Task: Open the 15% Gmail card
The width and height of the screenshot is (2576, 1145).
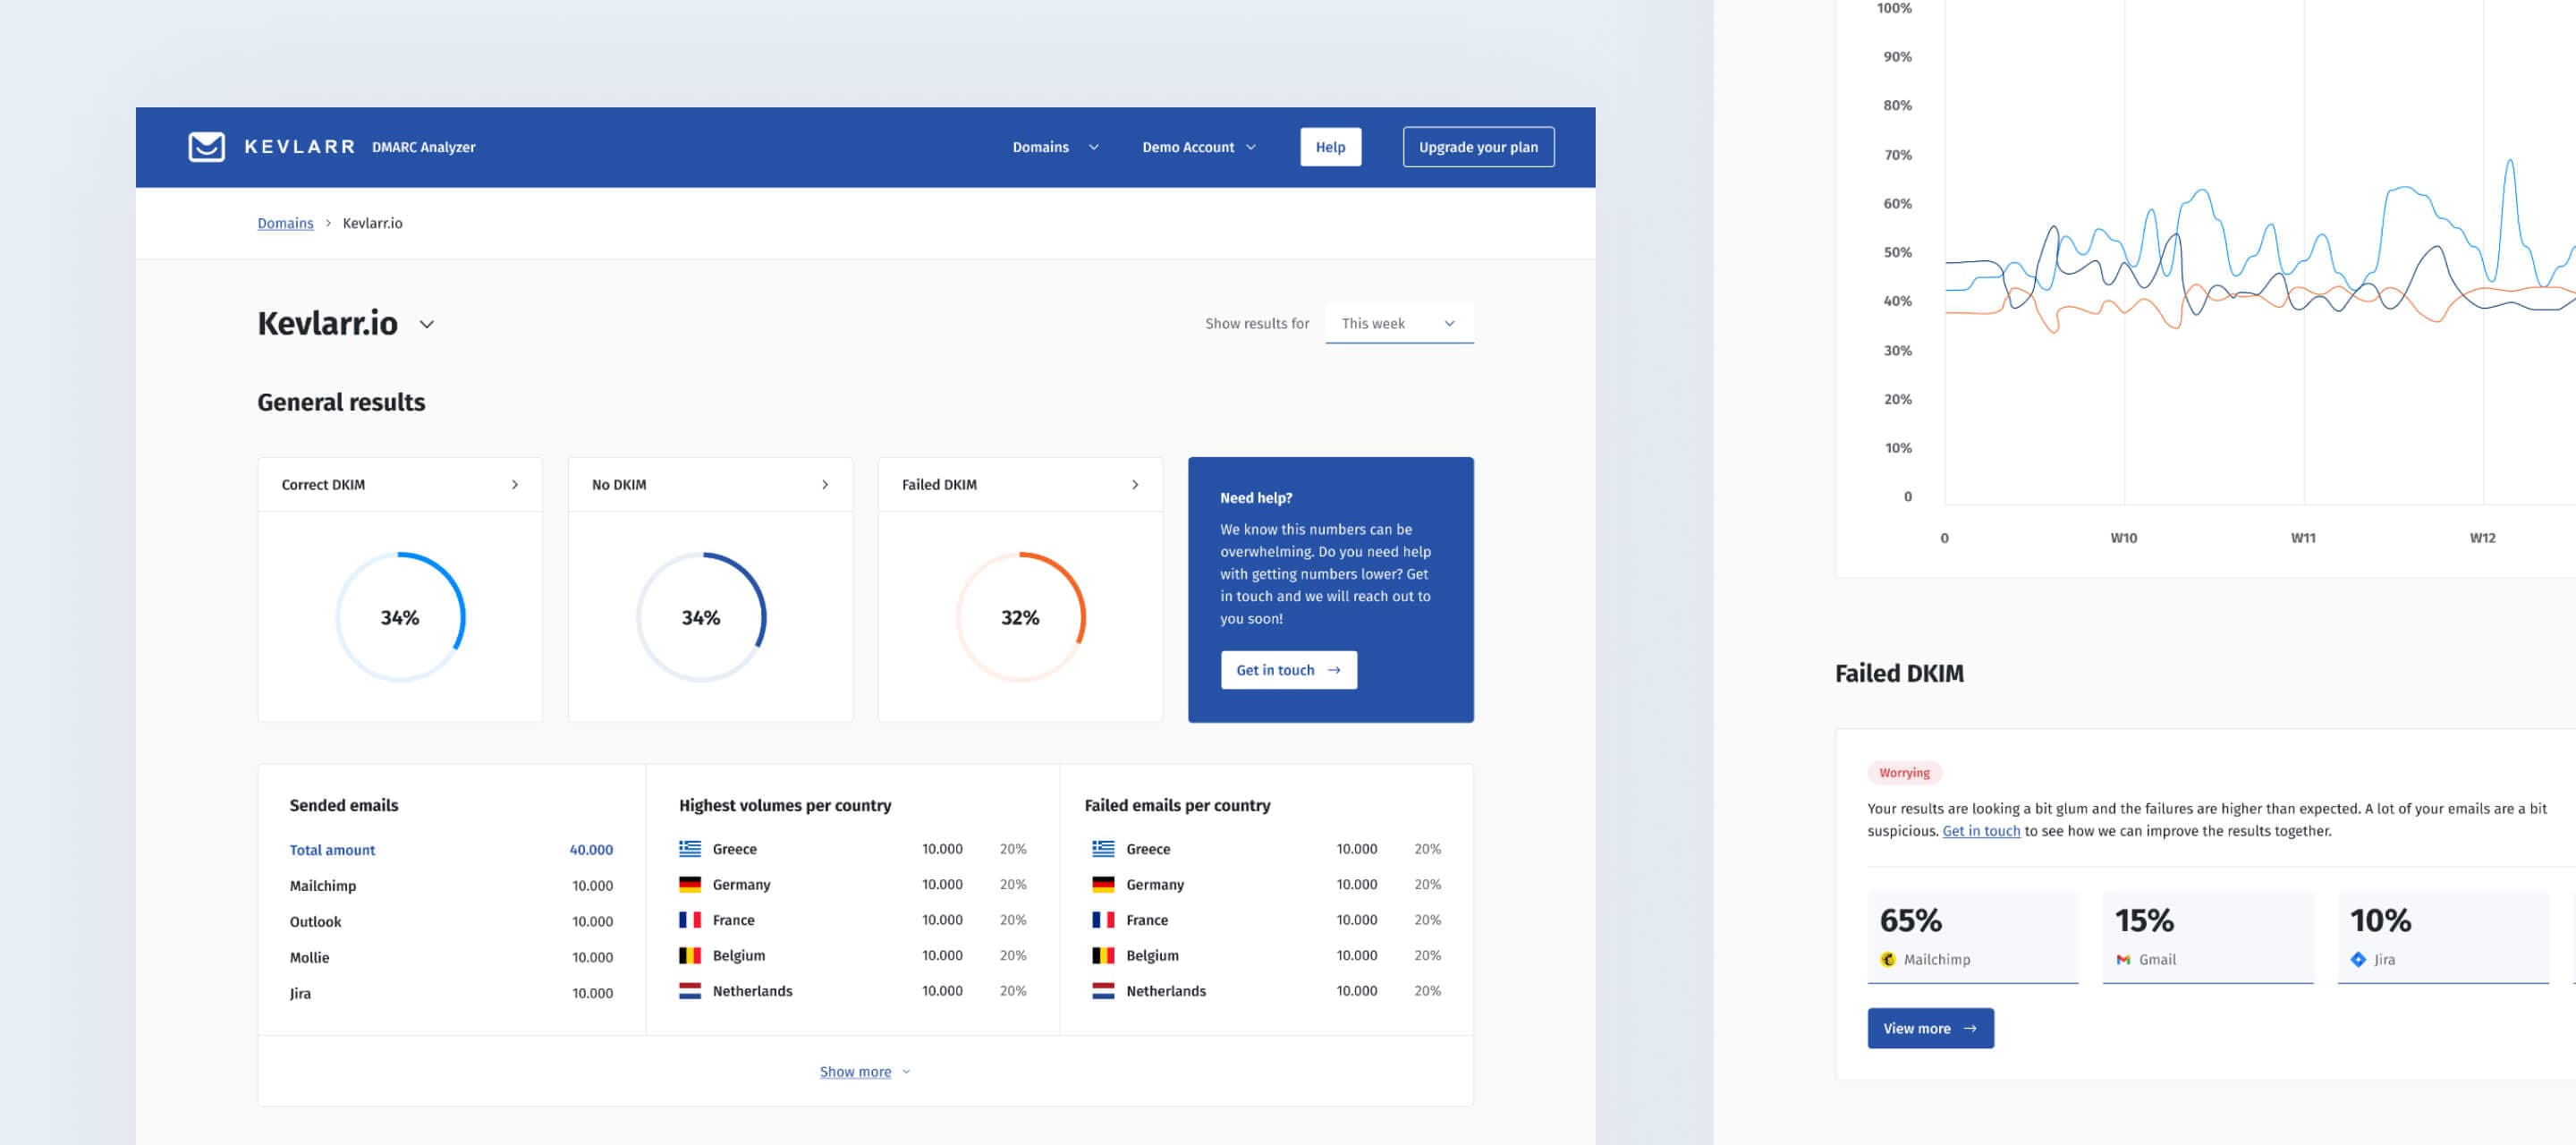Action: pyautogui.click(x=2208, y=937)
